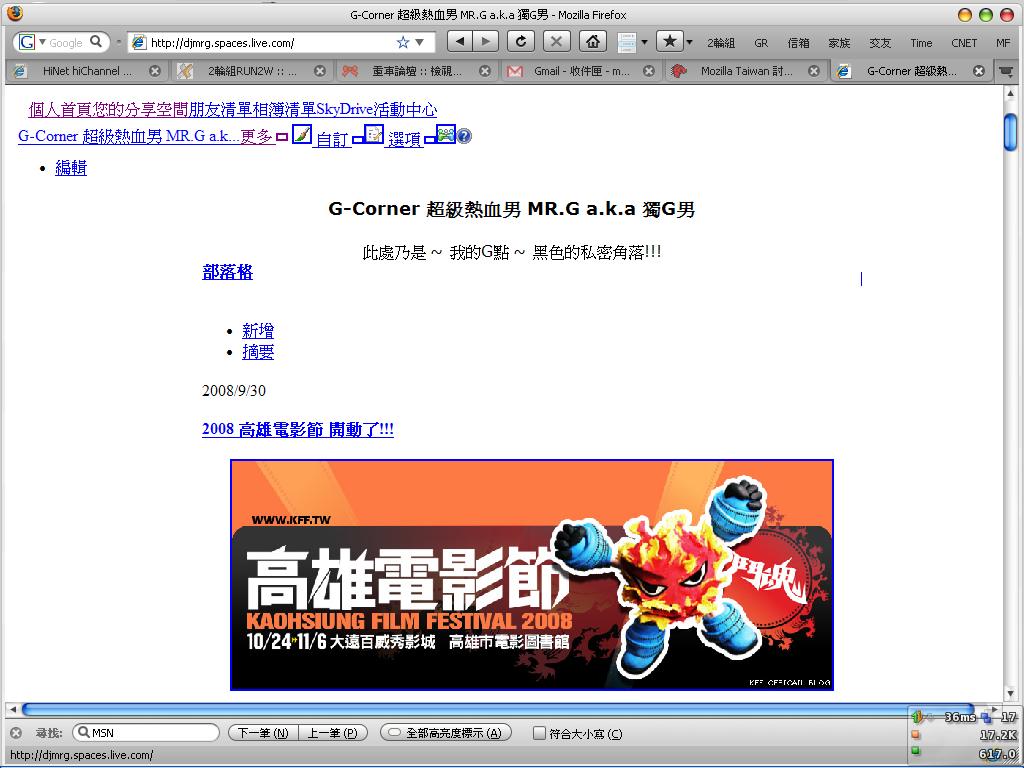1024x768 pixels.
Task: Click the Stop loading X button
Action: (x=556, y=42)
